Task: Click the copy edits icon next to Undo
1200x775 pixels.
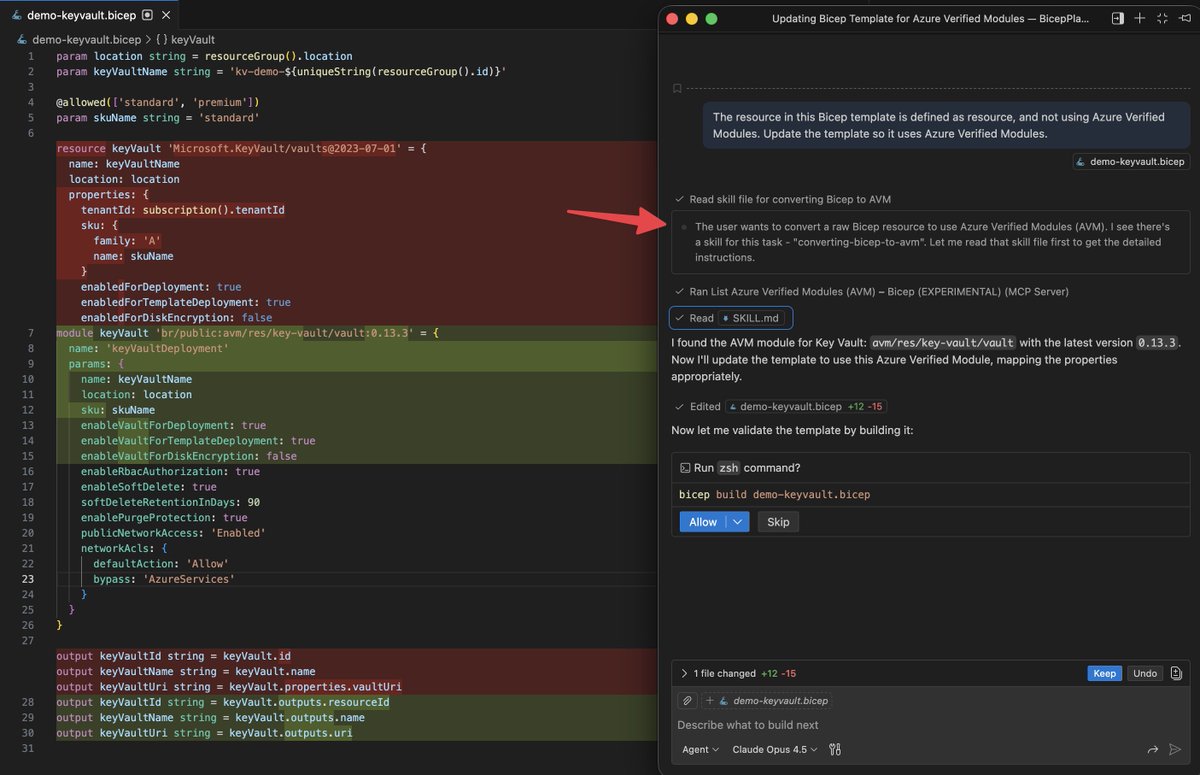Action: pos(1174,673)
